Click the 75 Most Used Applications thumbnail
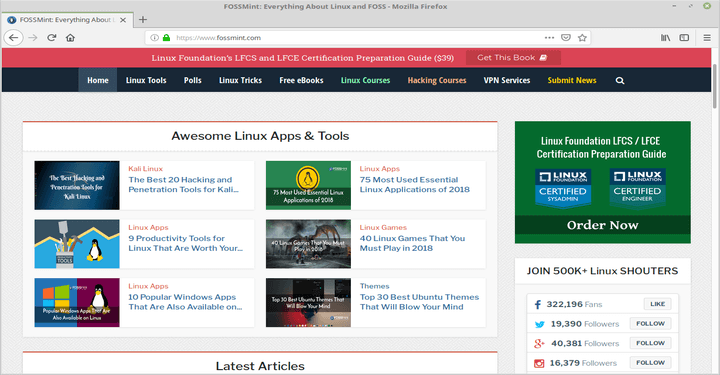Viewport: 720px width, 375px height. (308, 185)
